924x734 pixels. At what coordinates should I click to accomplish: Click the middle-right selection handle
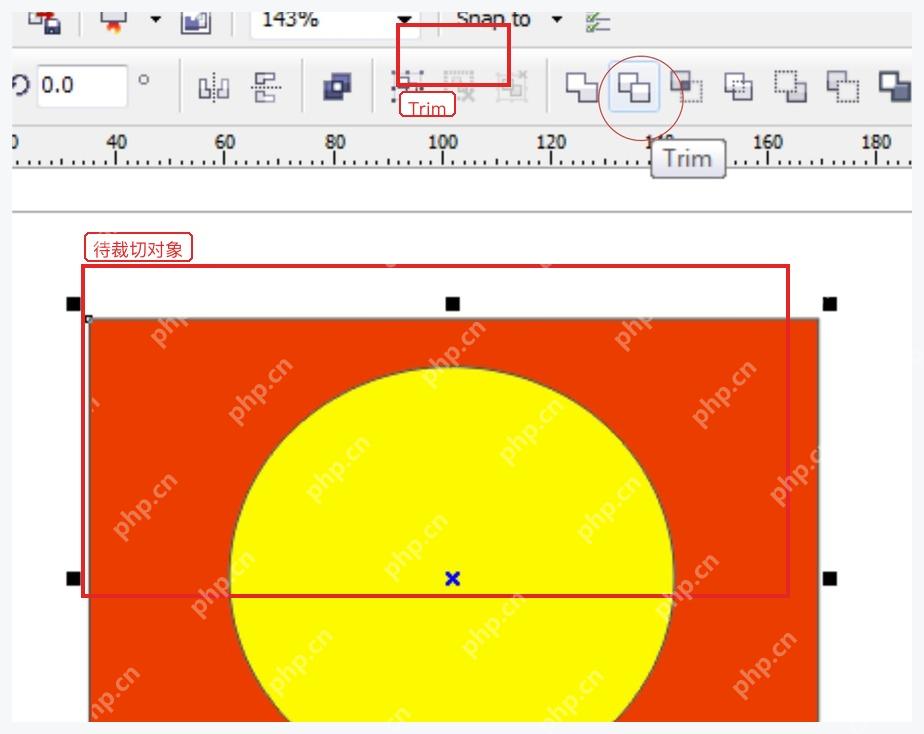[830, 578]
